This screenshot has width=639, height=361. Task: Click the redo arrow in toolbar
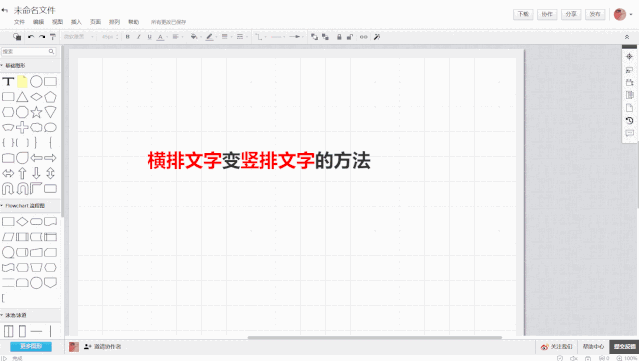point(42,37)
